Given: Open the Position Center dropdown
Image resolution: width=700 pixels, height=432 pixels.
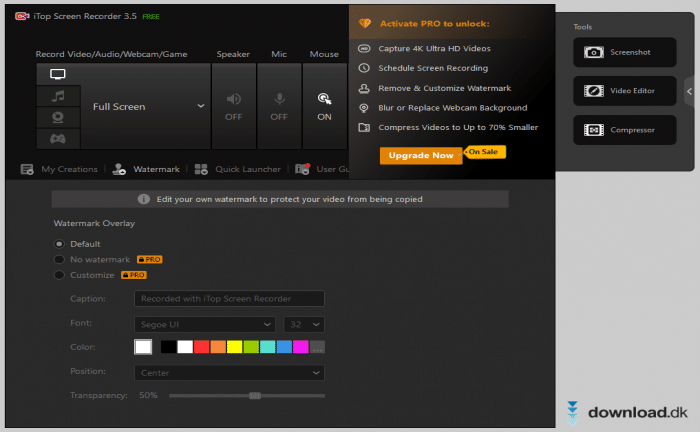Looking at the screenshot, I should [229, 373].
